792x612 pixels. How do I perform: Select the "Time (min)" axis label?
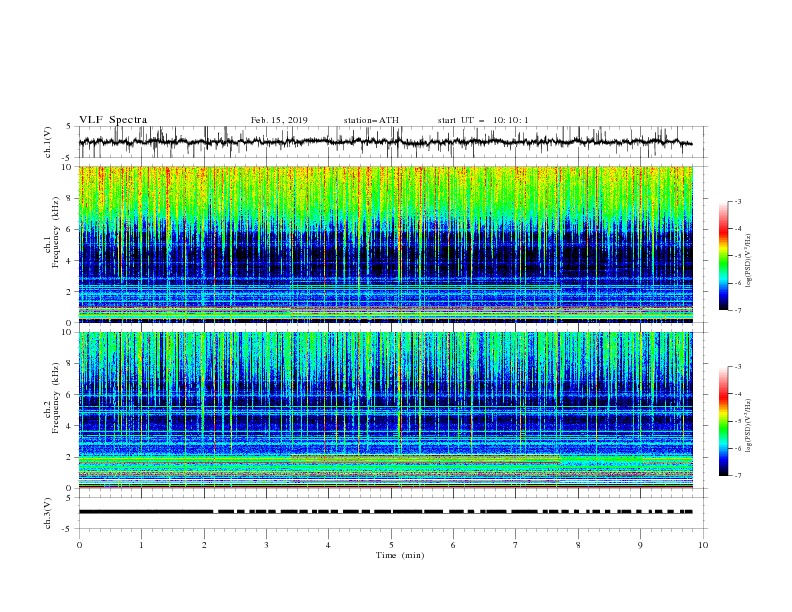click(x=400, y=555)
